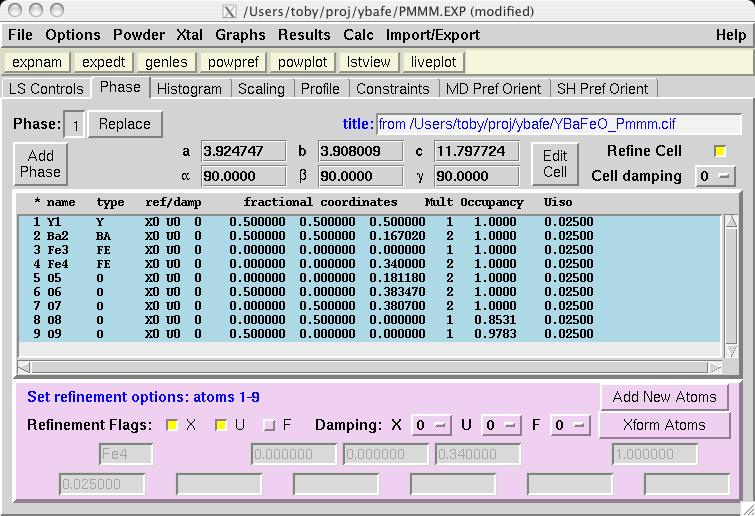Open the Import/Export menu
The height and width of the screenshot is (516, 755).
(432, 35)
